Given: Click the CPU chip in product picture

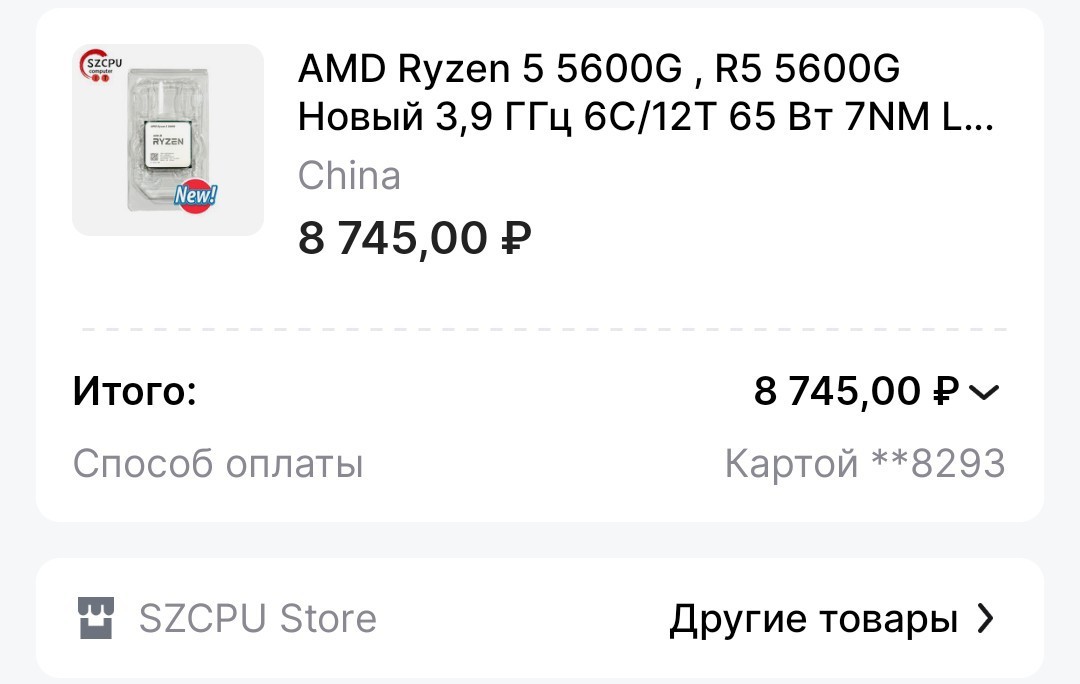Looking at the screenshot, I should (x=168, y=145).
